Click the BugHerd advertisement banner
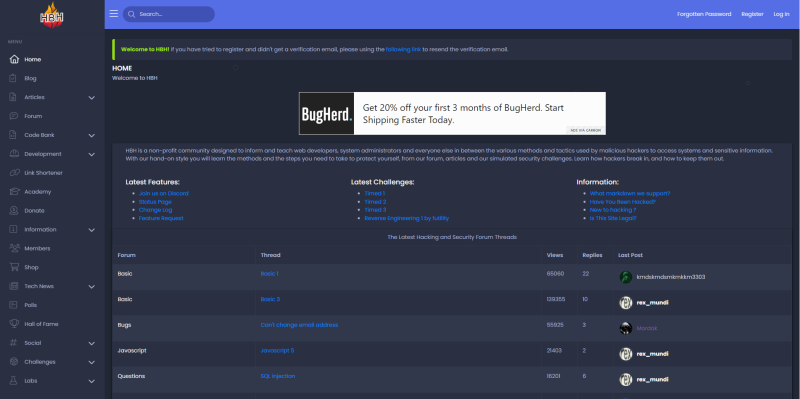Screen dimensions: 800x399 pos(452,113)
